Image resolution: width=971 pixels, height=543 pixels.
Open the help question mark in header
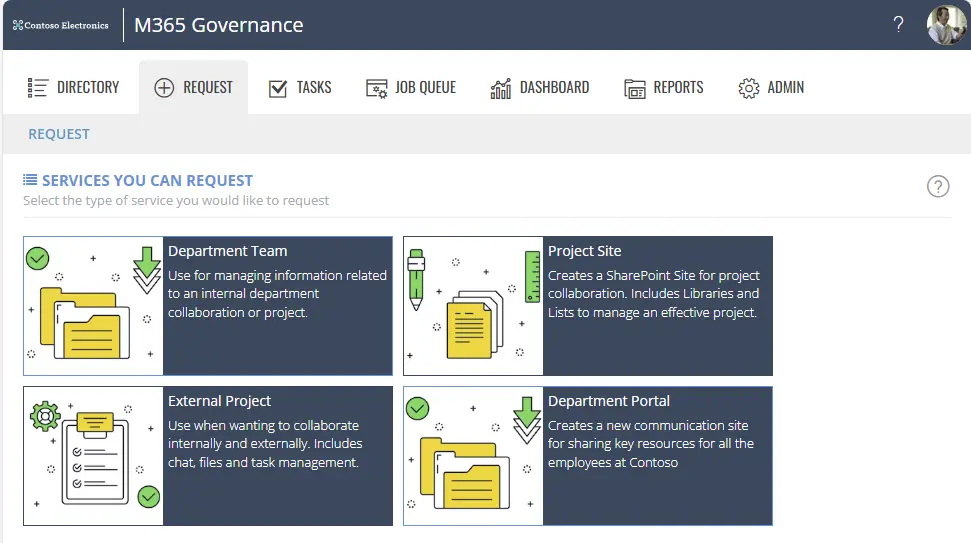(898, 25)
